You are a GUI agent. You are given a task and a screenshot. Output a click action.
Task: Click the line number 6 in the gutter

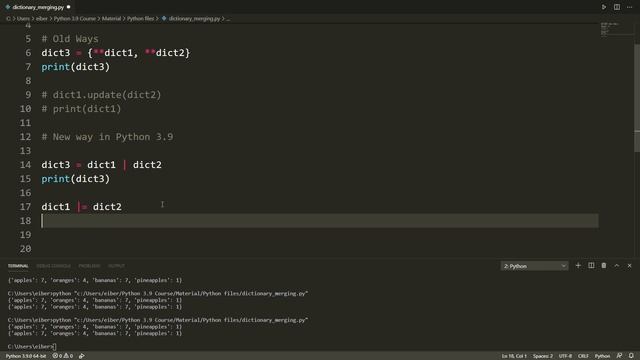[x=28, y=53]
